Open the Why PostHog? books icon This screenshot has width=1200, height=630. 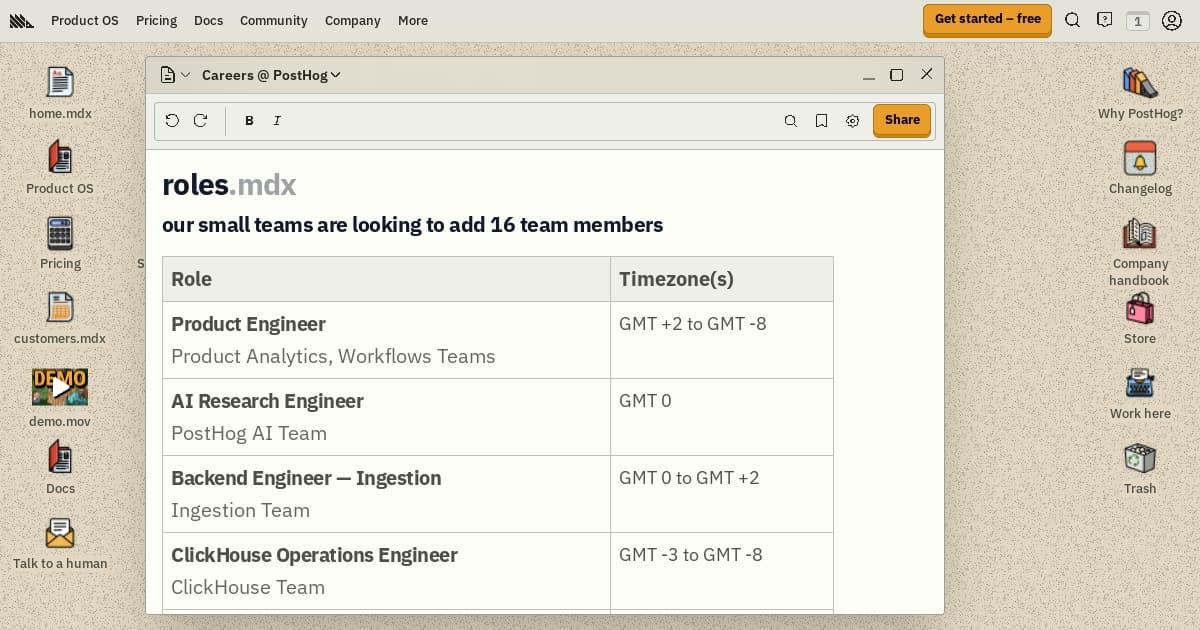[1140, 82]
